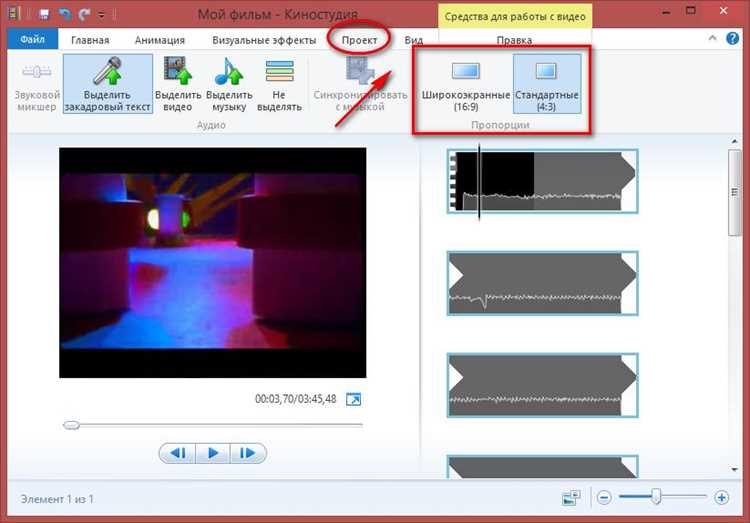750x523 pixels.
Task: Switch to the Главная ribbon tab
Action: 90,40
